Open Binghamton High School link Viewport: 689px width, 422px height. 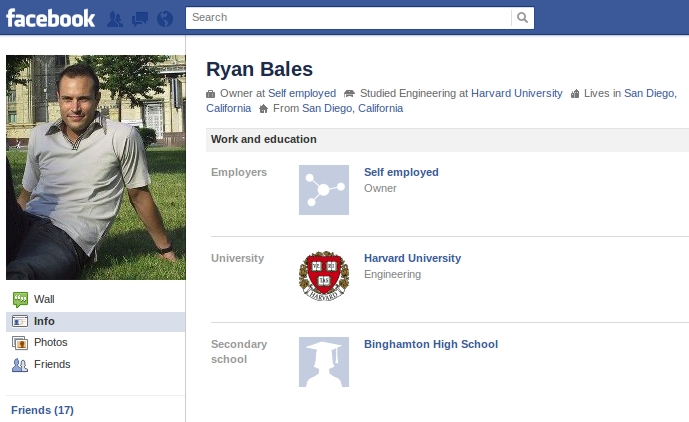tap(431, 344)
